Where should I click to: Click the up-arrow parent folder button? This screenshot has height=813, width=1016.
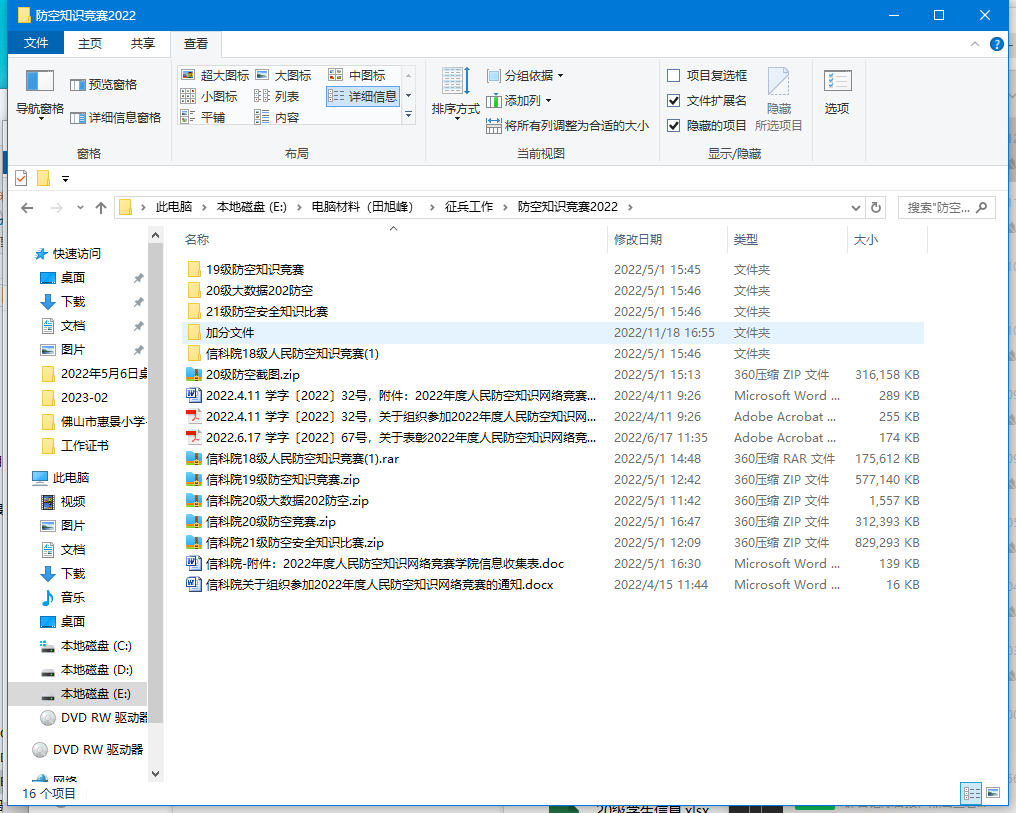pyautogui.click(x=100, y=207)
